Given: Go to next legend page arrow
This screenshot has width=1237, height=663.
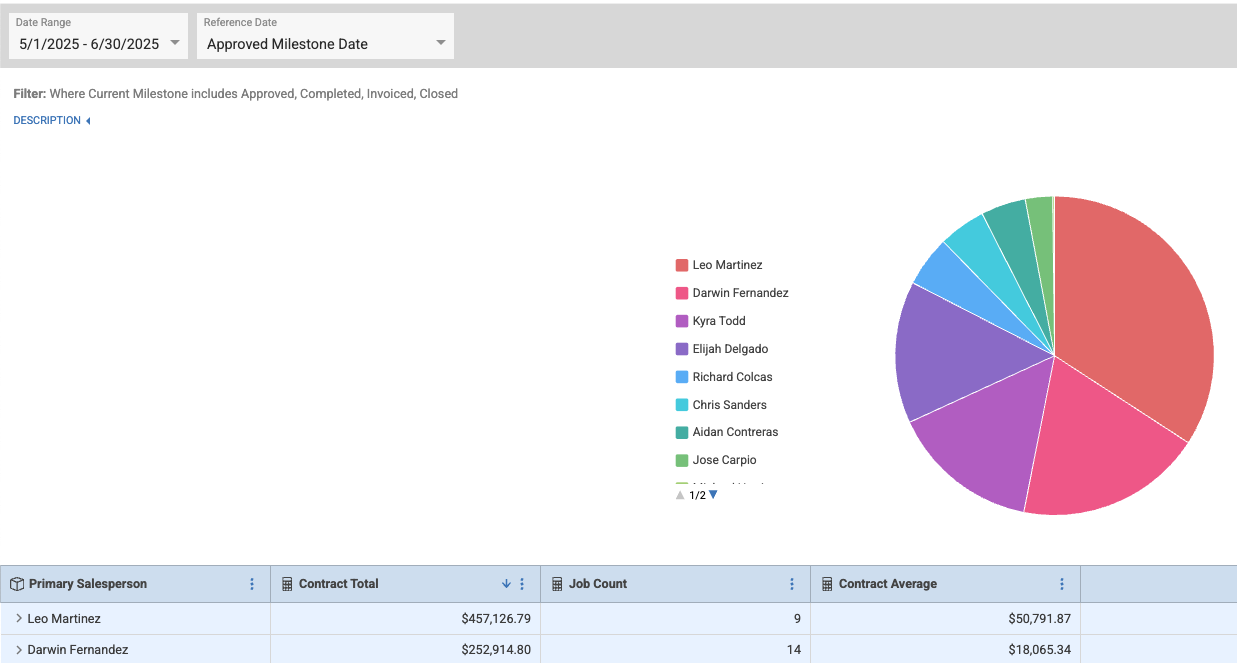Looking at the screenshot, I should point(713,494).
